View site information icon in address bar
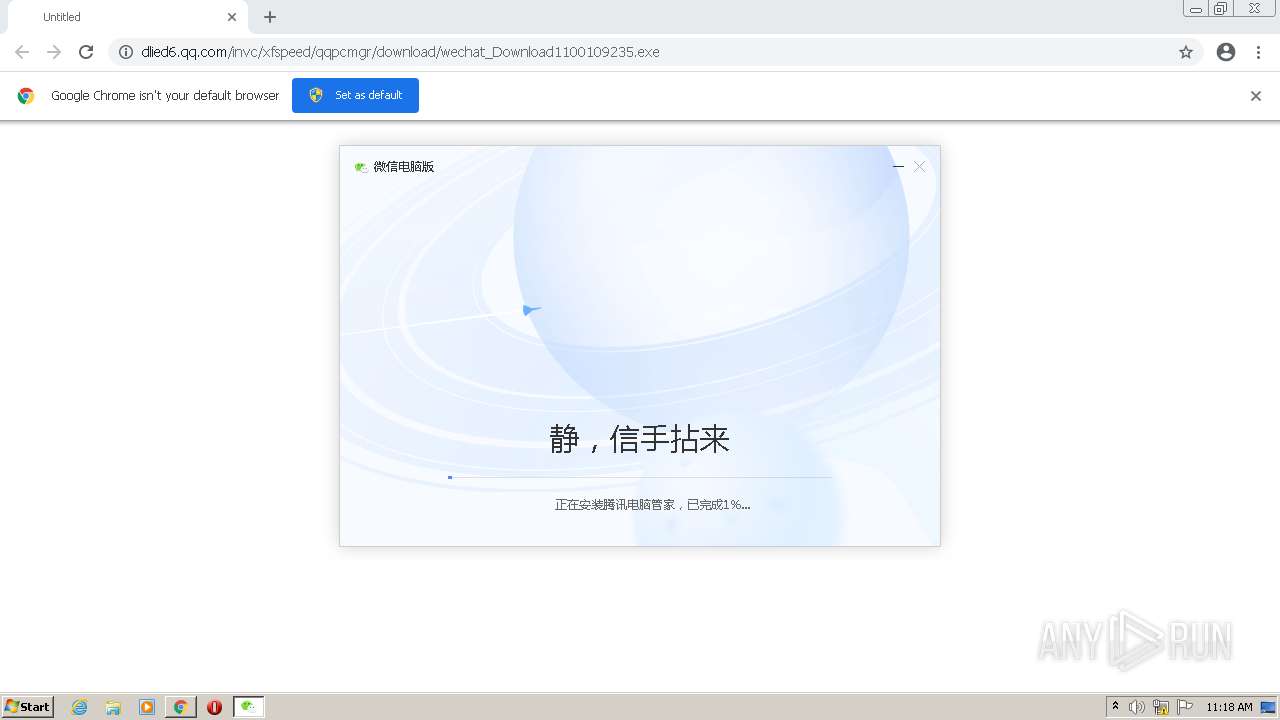Viewport: 1280px width, 720px height. 126,52
